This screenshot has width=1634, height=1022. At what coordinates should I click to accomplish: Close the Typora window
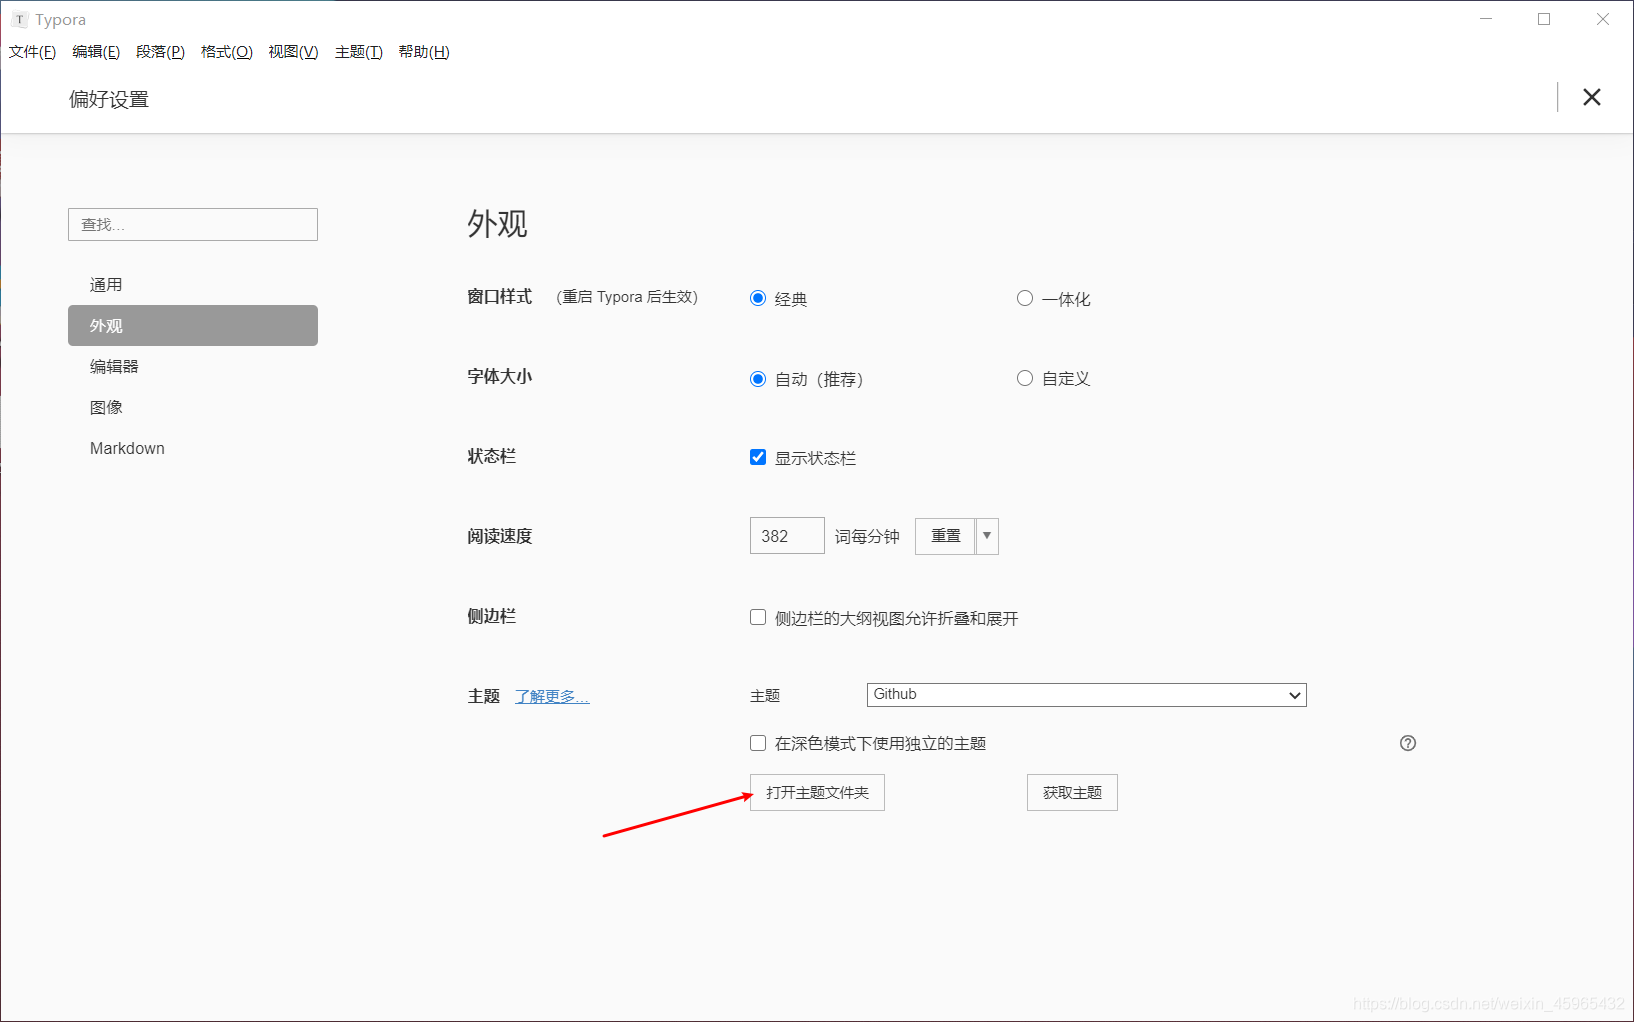(x=1603, y=19)
